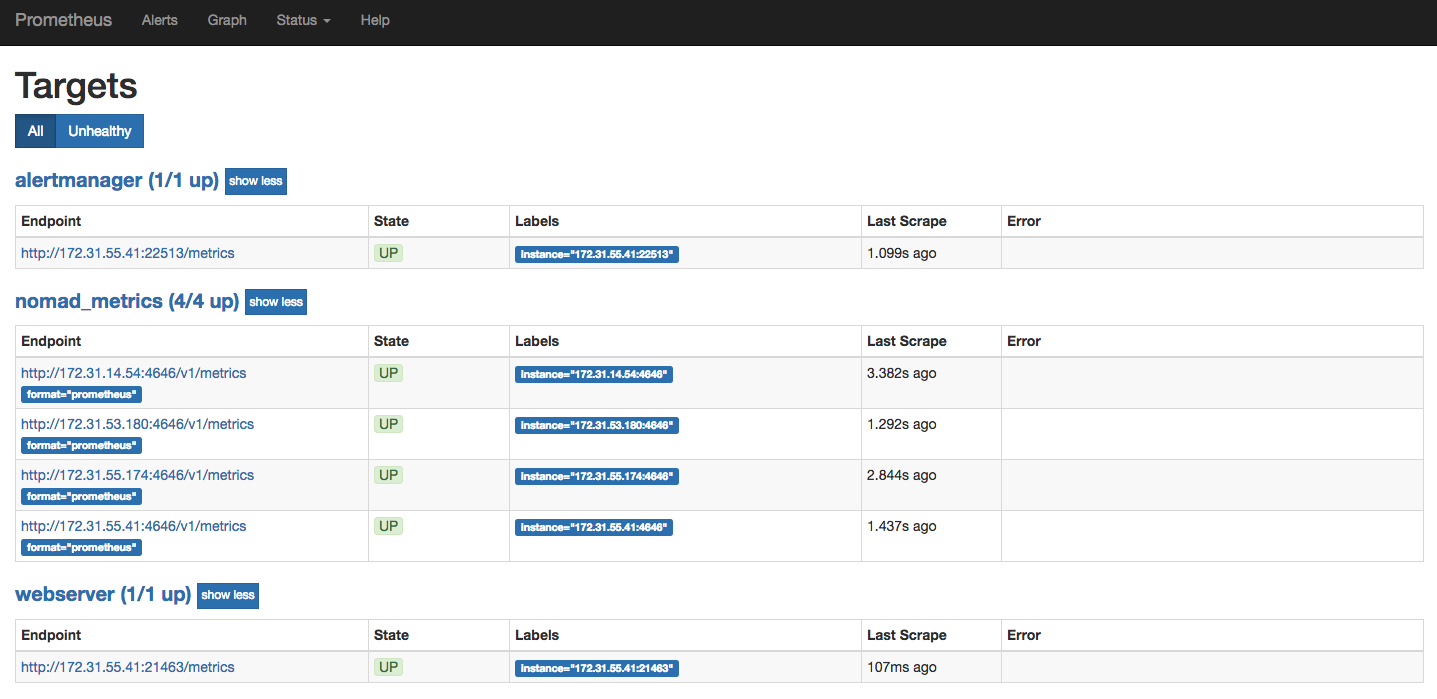The image size is (1437, 699).
Task: Open nomad endpoint 172.31.55.41:4646 metrics link
Action: (x=133, y=526)
